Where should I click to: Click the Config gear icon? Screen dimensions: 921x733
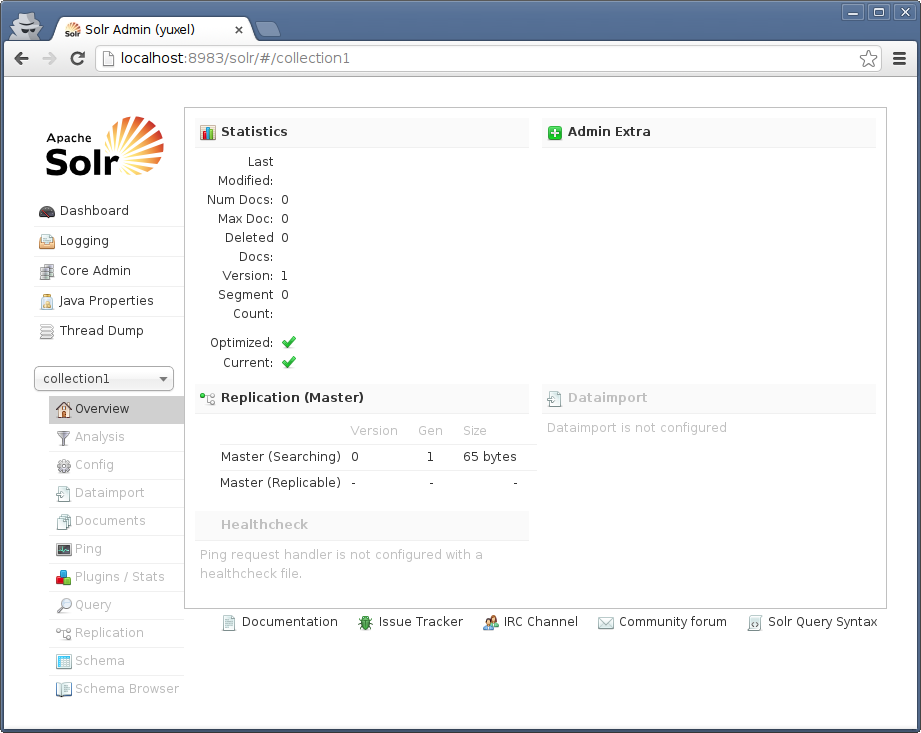point(63,466)
